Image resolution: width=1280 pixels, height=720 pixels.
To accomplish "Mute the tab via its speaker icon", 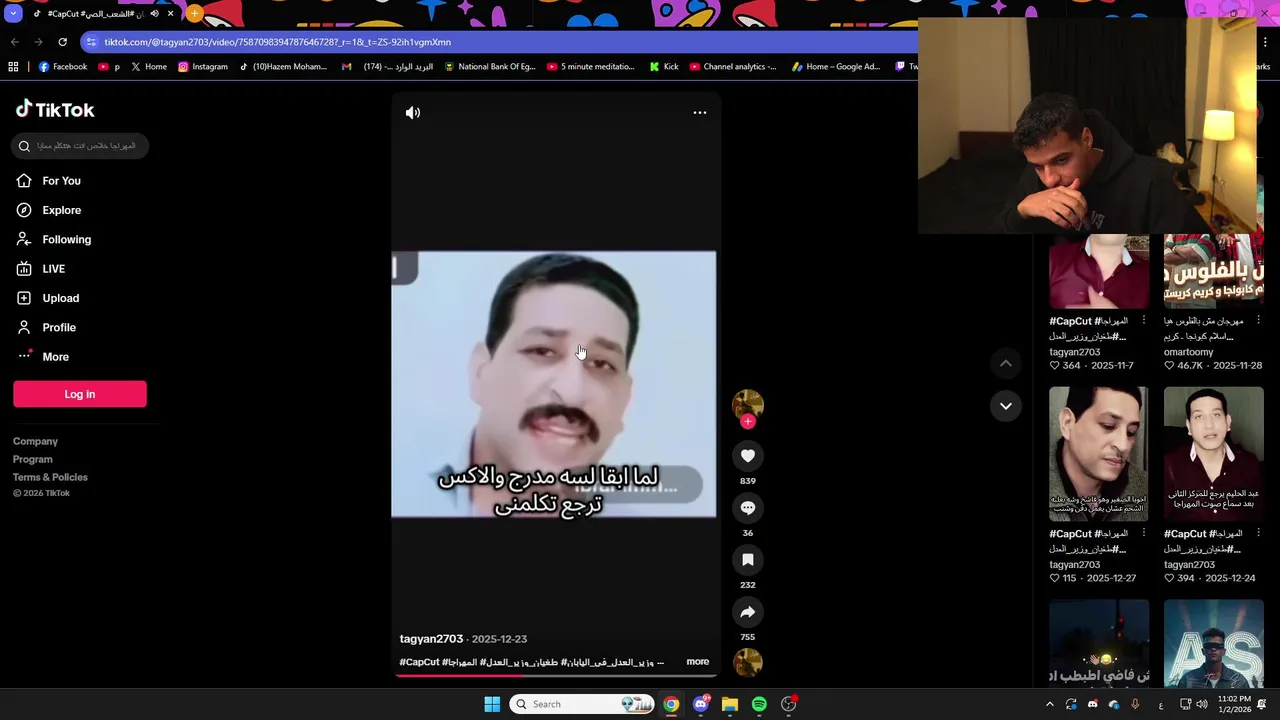I will pos(154,14).
